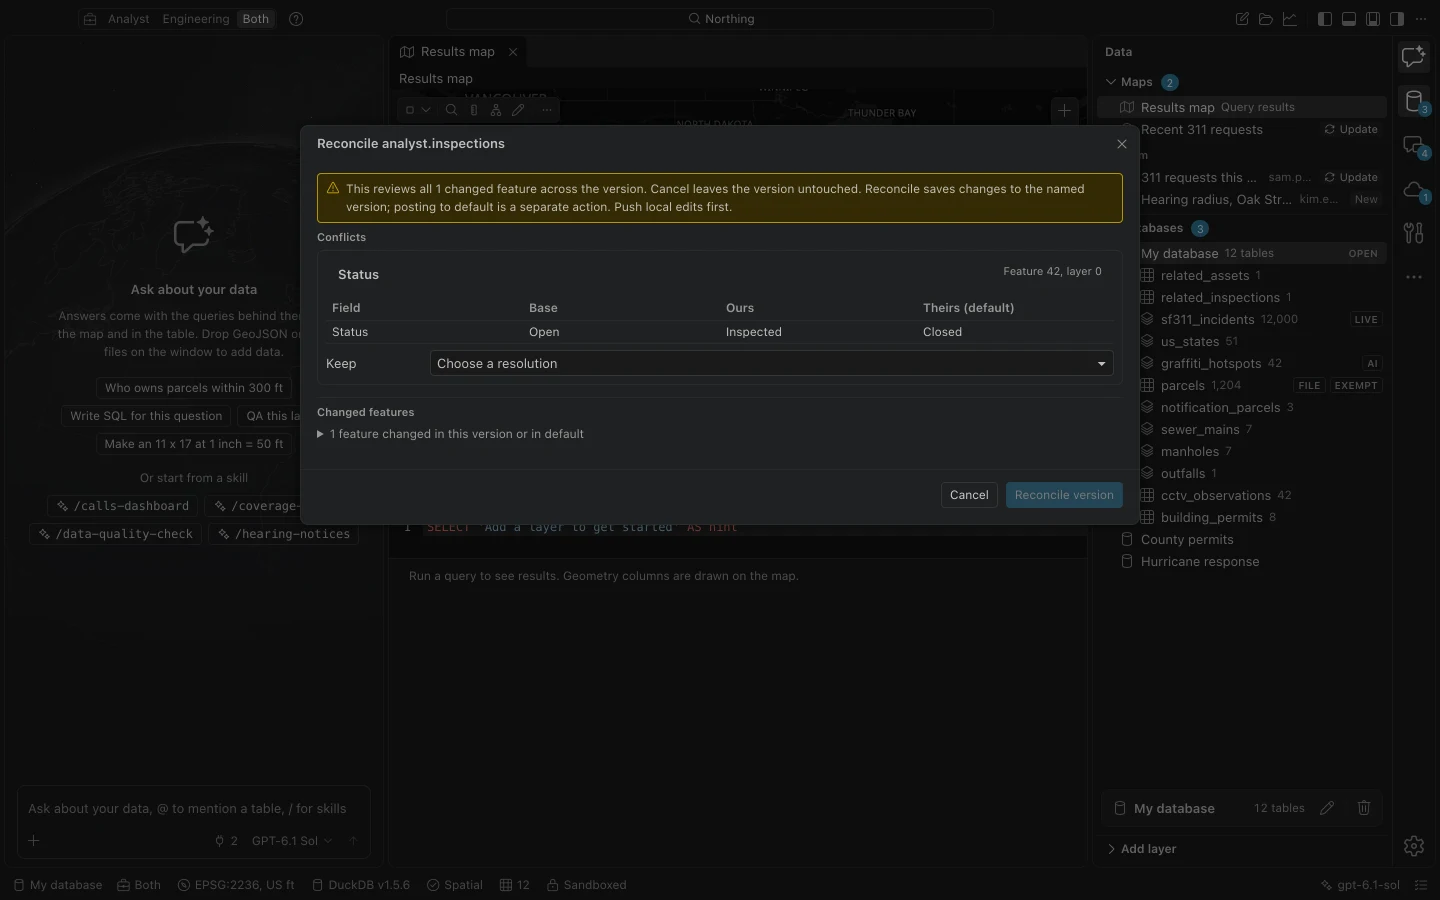Toggle the split panel layout icon
1440x900 pixels.
pos(1373,19)
